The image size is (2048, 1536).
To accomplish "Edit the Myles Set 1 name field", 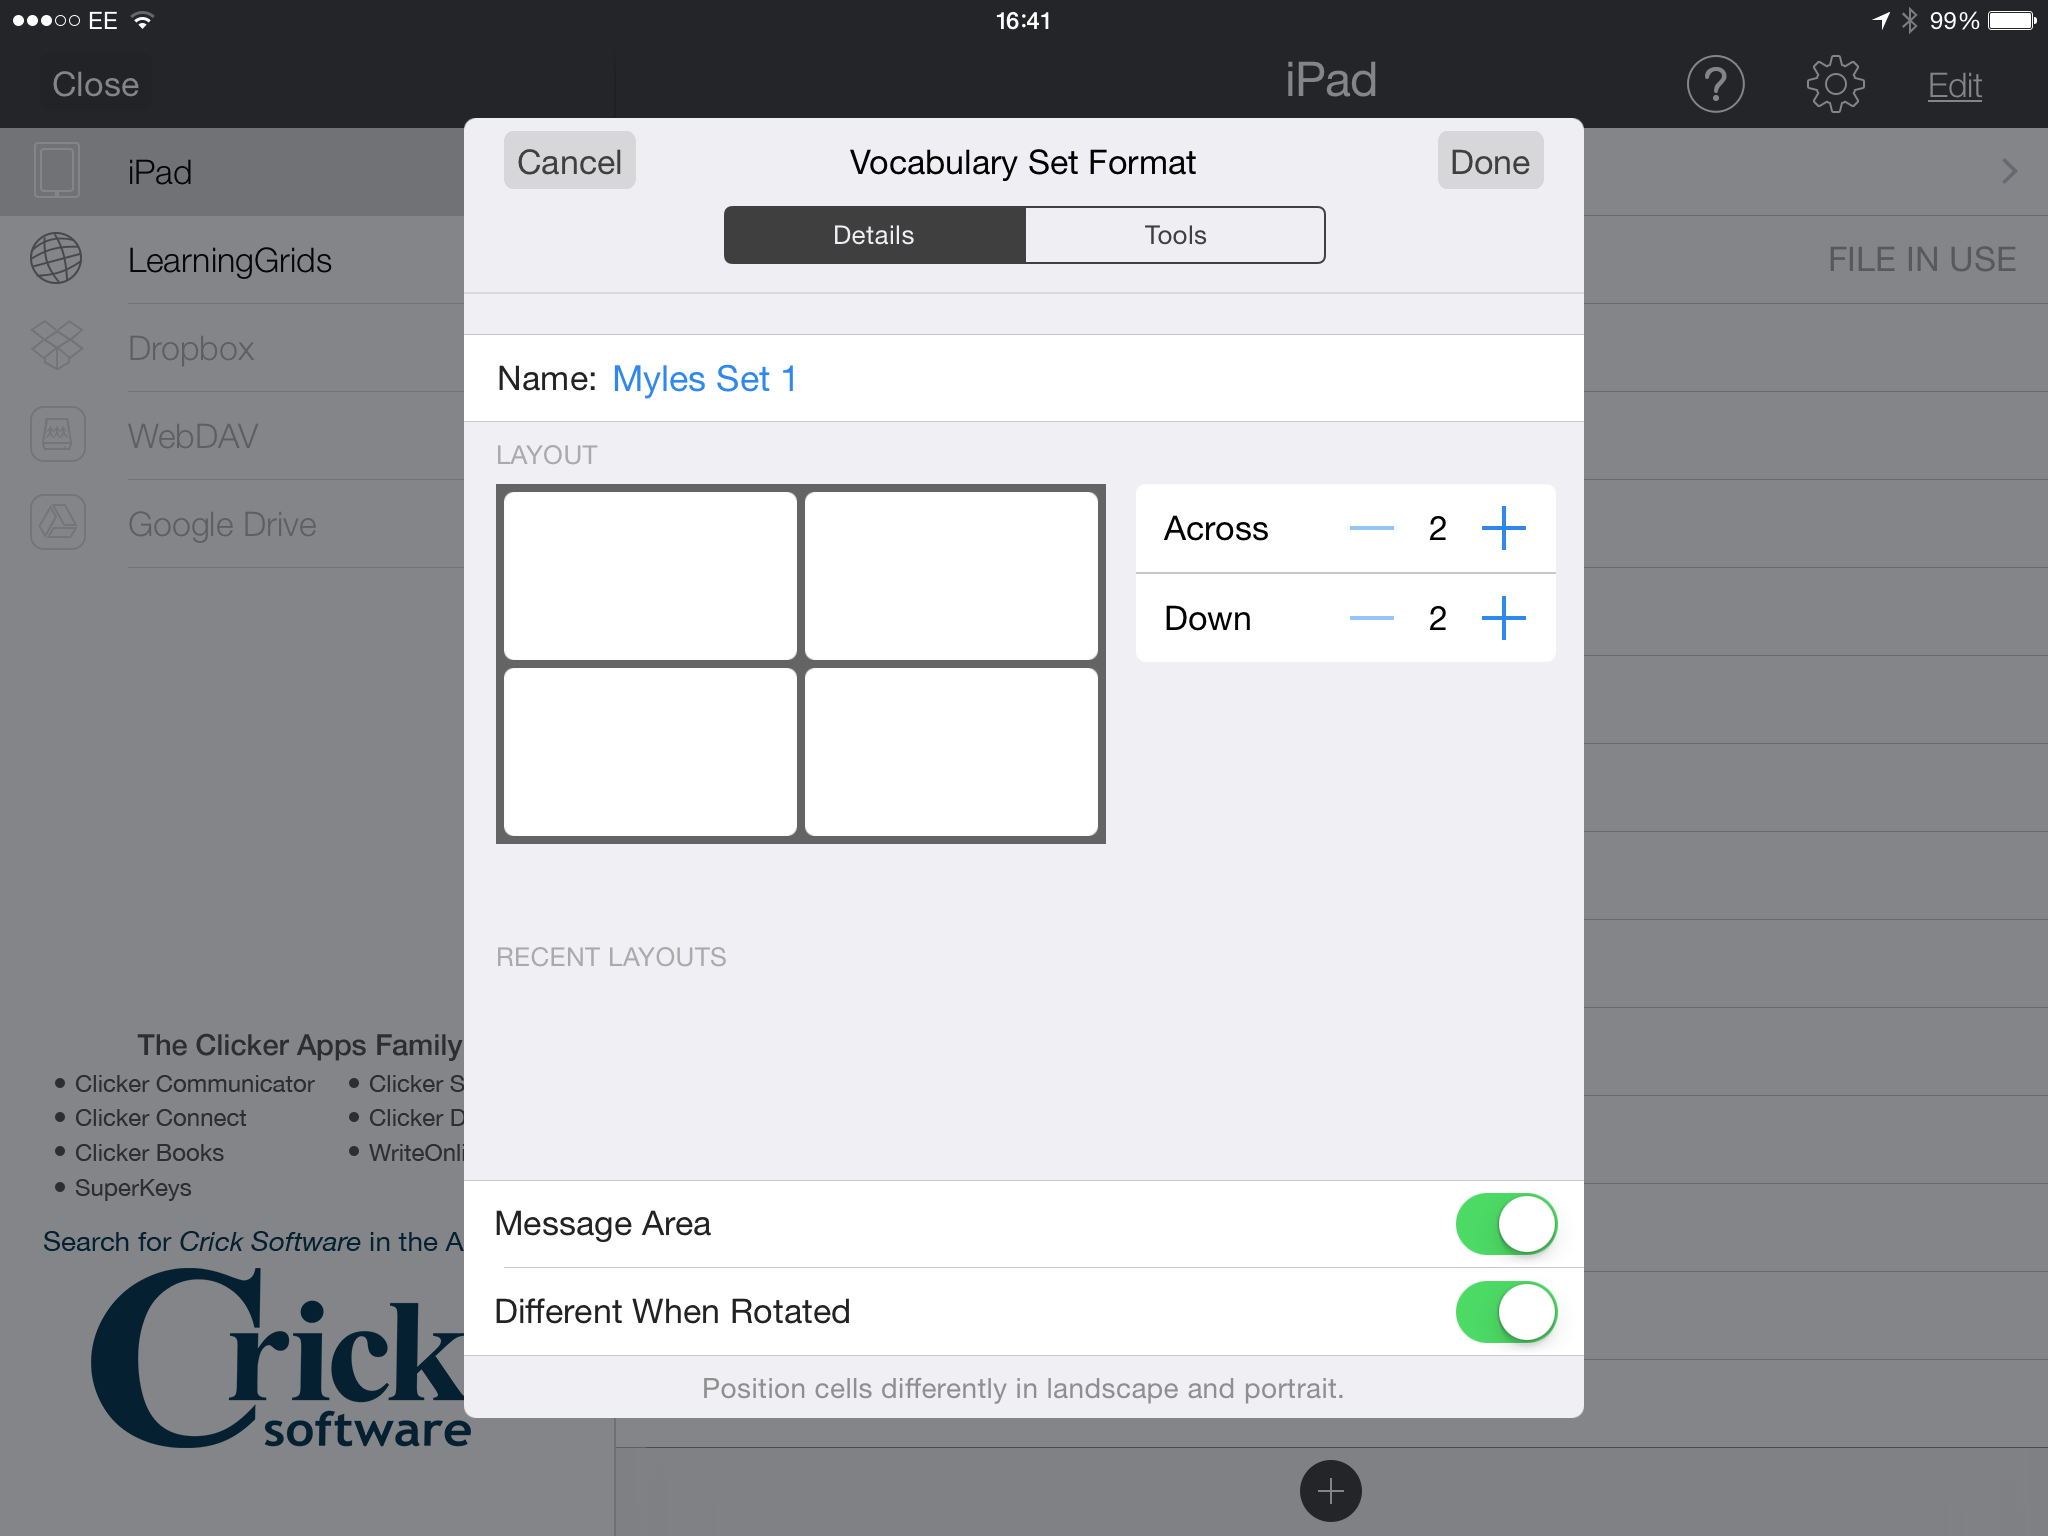I will coord(704,379).
